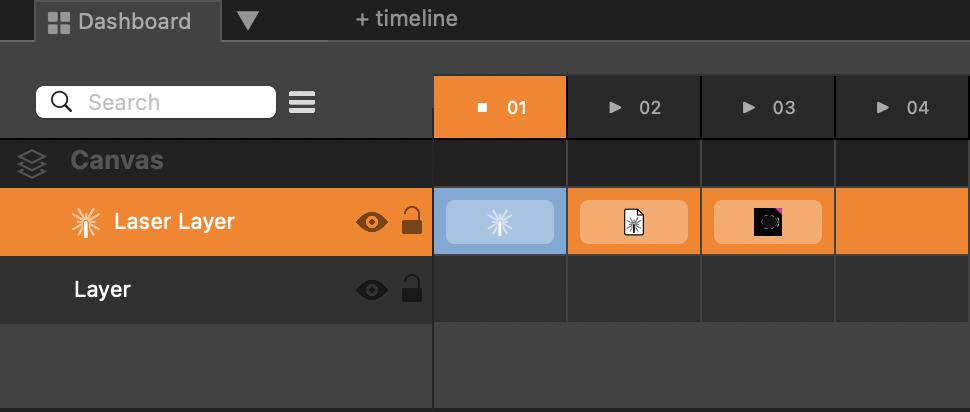Click the Laser Layer laser icon

[86, 223]
